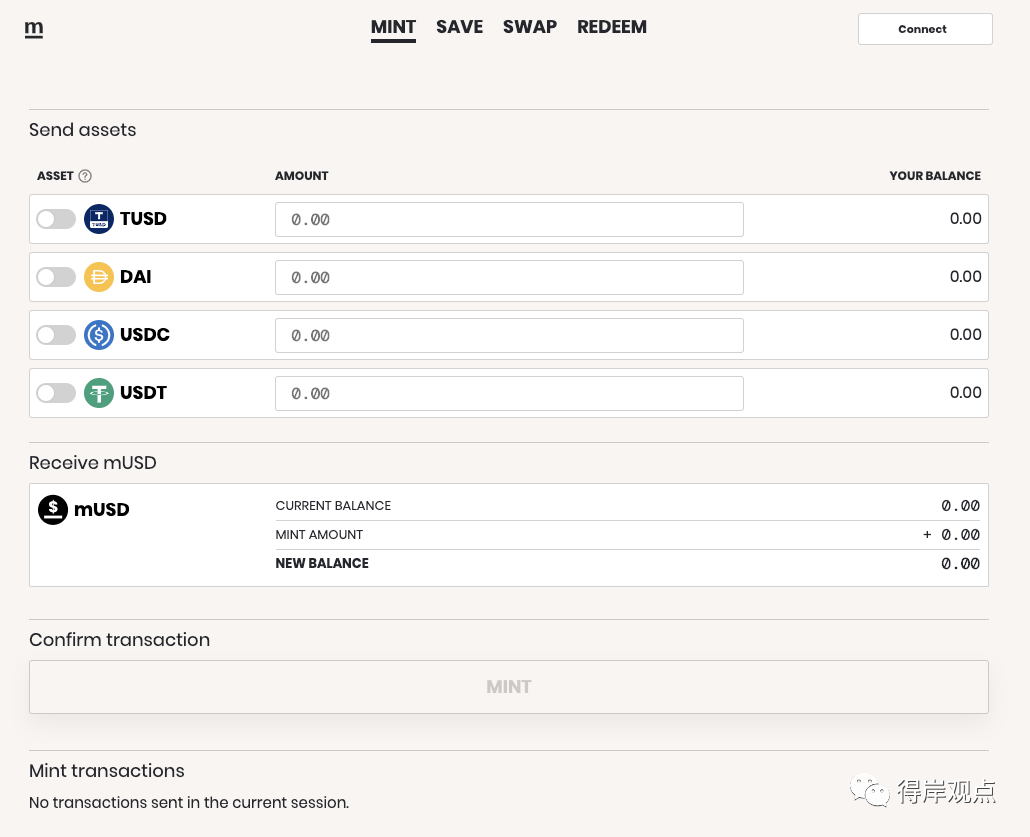This screenshot has width=1030, height=837.
Task: Click the 'USDC' asset label
Action: pos(145,334)
